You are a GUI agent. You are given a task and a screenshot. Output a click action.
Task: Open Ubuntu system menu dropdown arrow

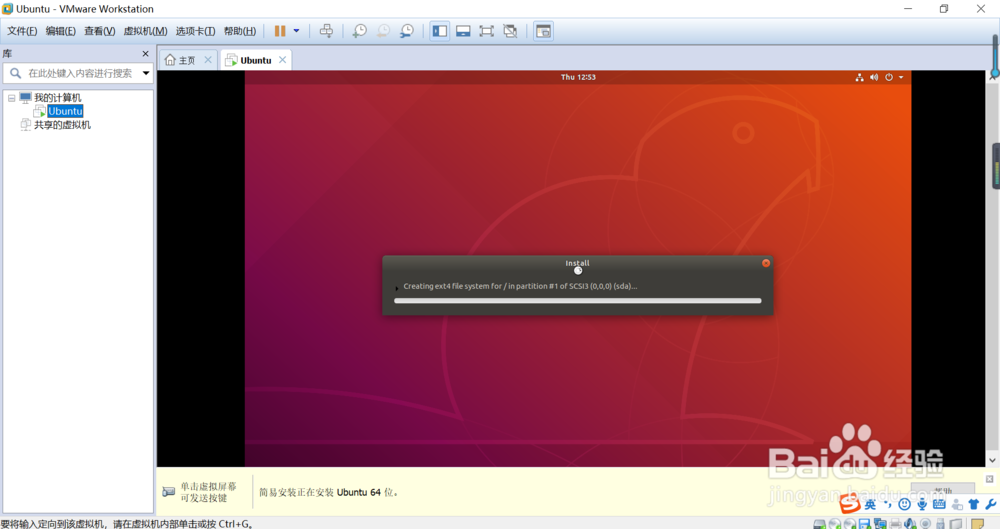point(901,77)
